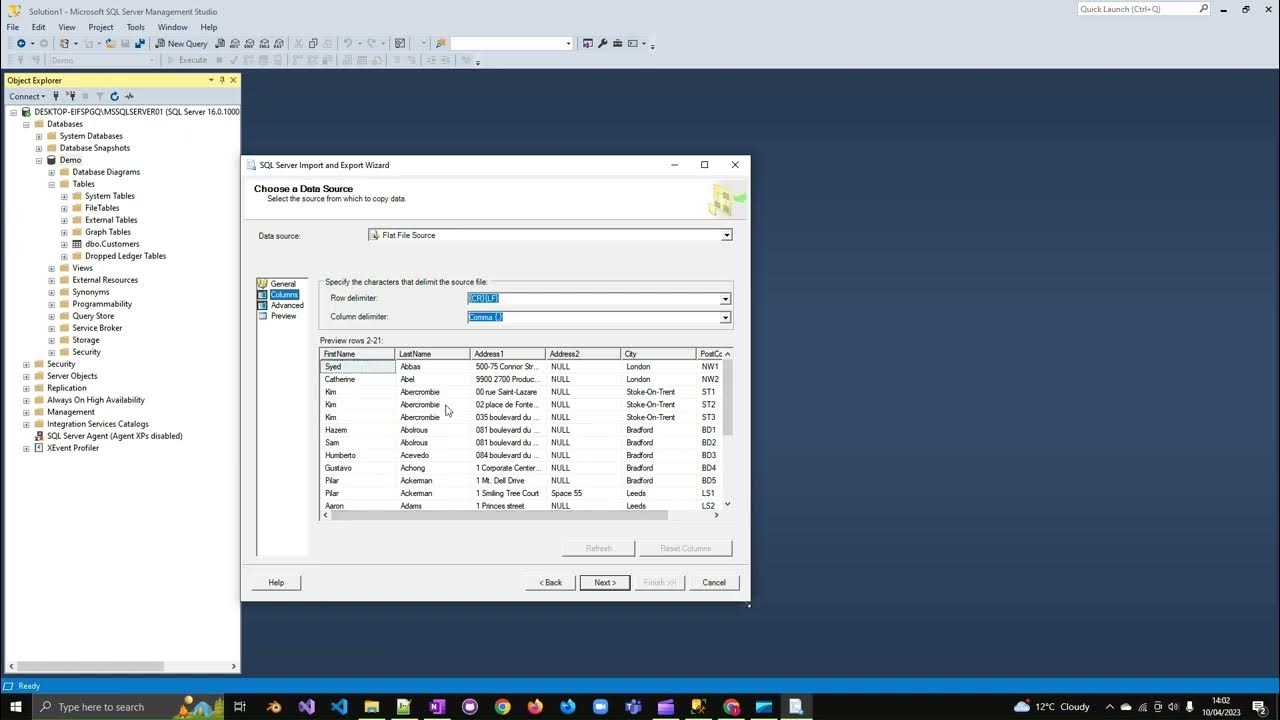The image size is (1280, 720).
Task: Click the Next button in the wizard
Action: click(x=605, y=582)
